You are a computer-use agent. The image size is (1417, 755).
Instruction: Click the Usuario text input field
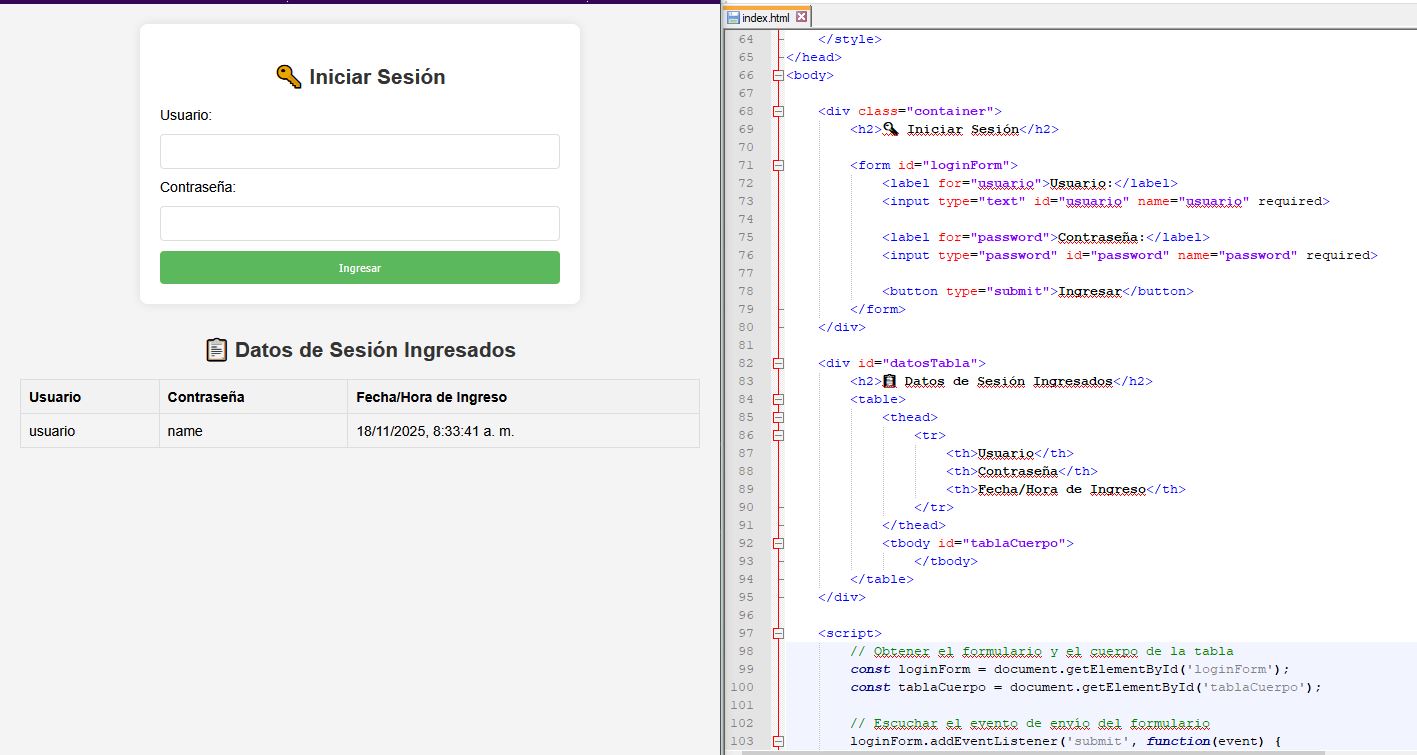[359, 152]
